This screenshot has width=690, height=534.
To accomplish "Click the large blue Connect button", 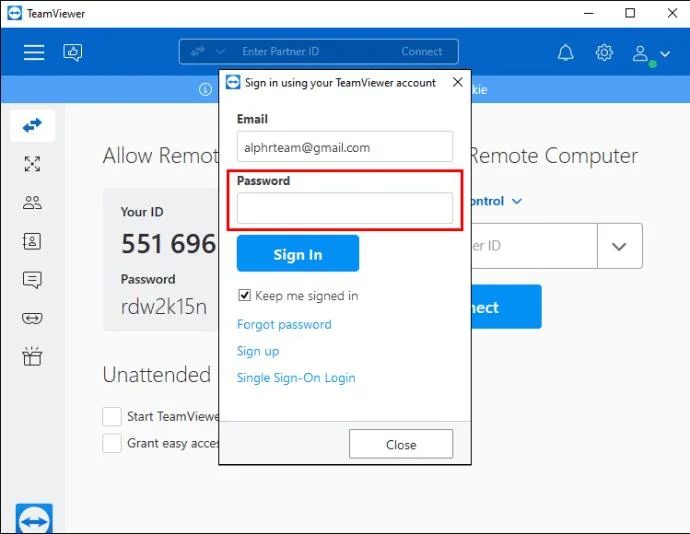I will pyautogui.click(x=506, y=307).
